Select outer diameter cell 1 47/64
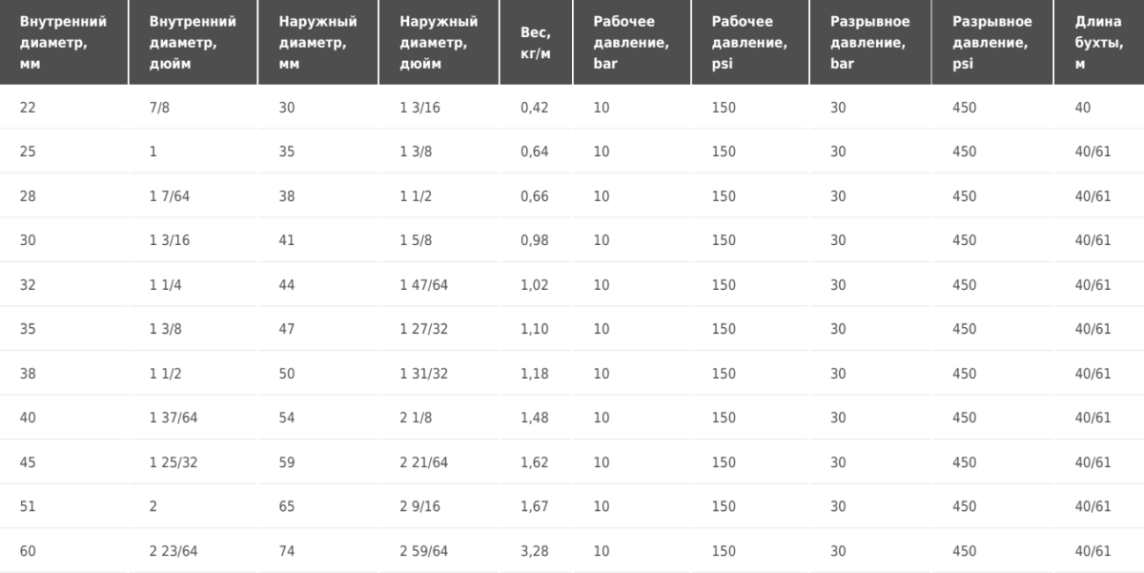1144x573 pixels. coord(424,285)
